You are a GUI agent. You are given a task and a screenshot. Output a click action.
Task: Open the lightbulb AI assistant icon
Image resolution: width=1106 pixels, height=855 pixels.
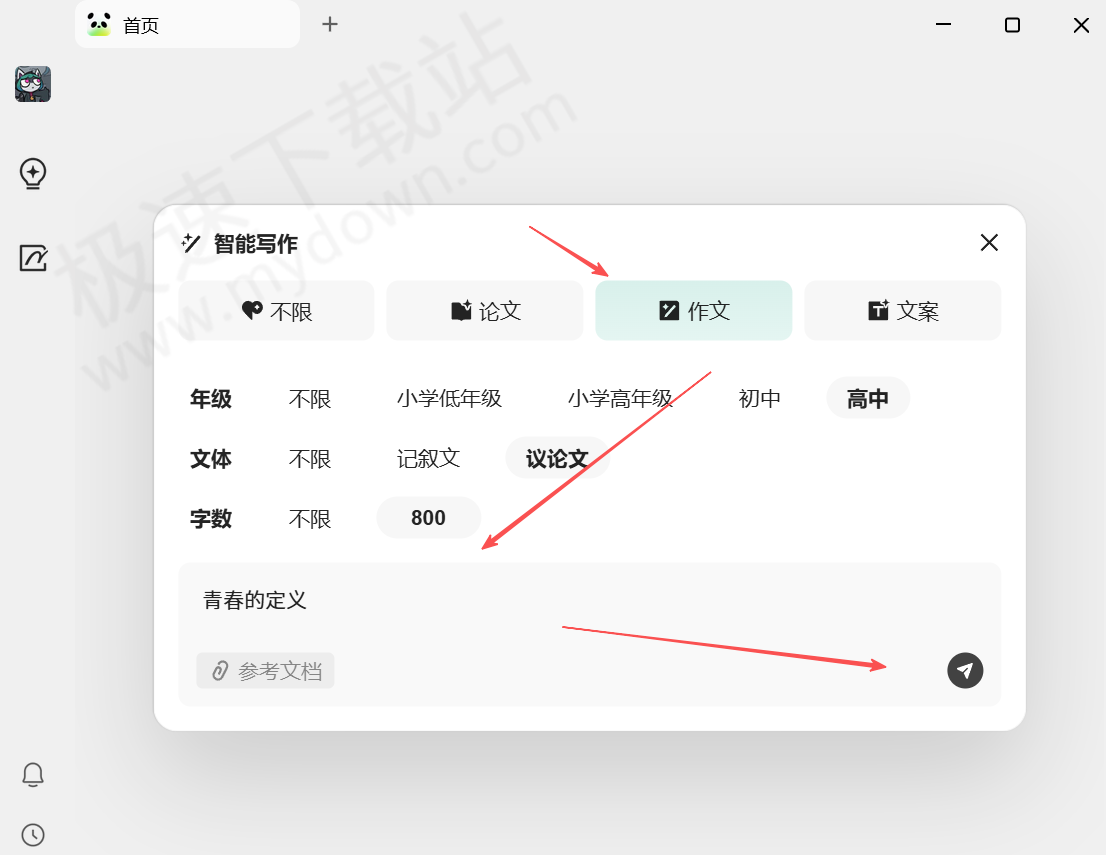pyautogui.click(x=33, y=174)
